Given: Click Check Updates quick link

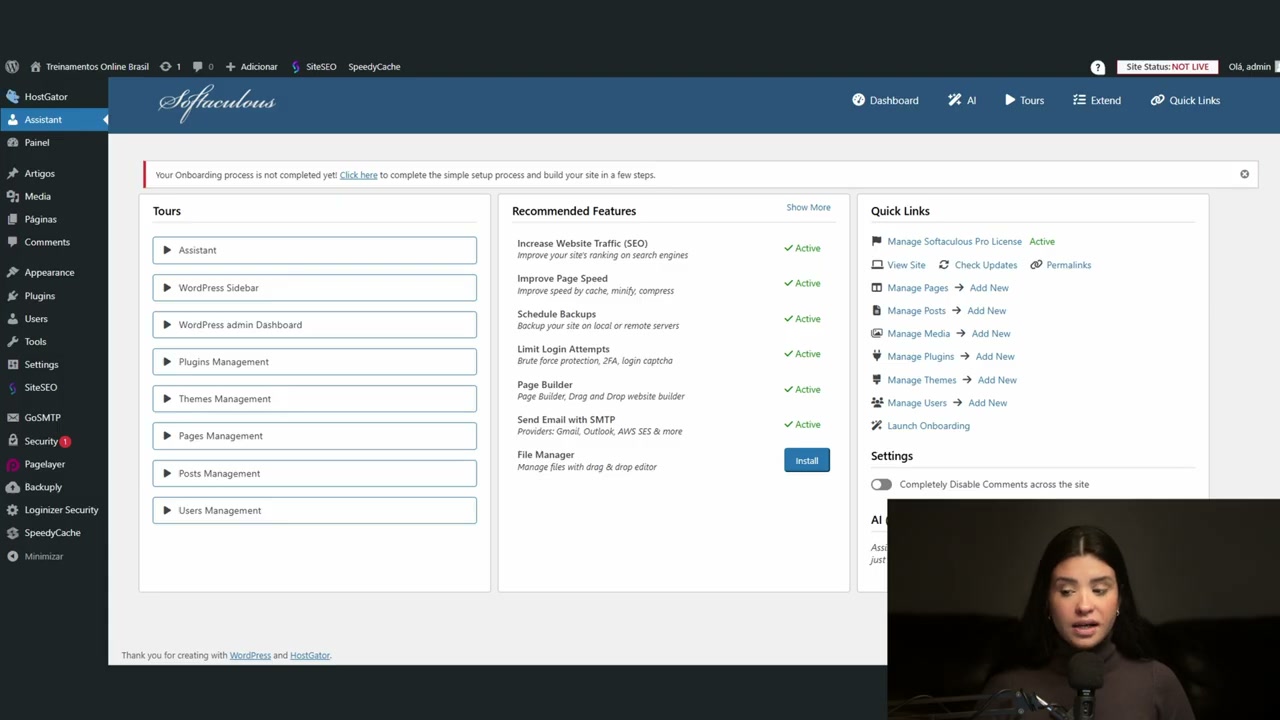Looking at the screenshot, I should 985,265.
